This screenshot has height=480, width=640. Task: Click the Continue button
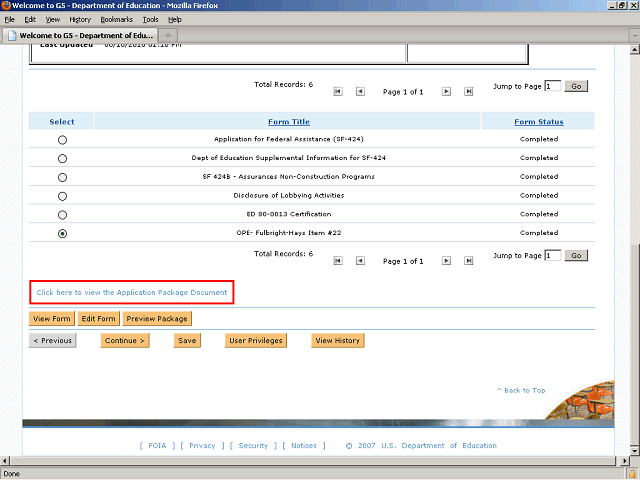pos(125,340)
